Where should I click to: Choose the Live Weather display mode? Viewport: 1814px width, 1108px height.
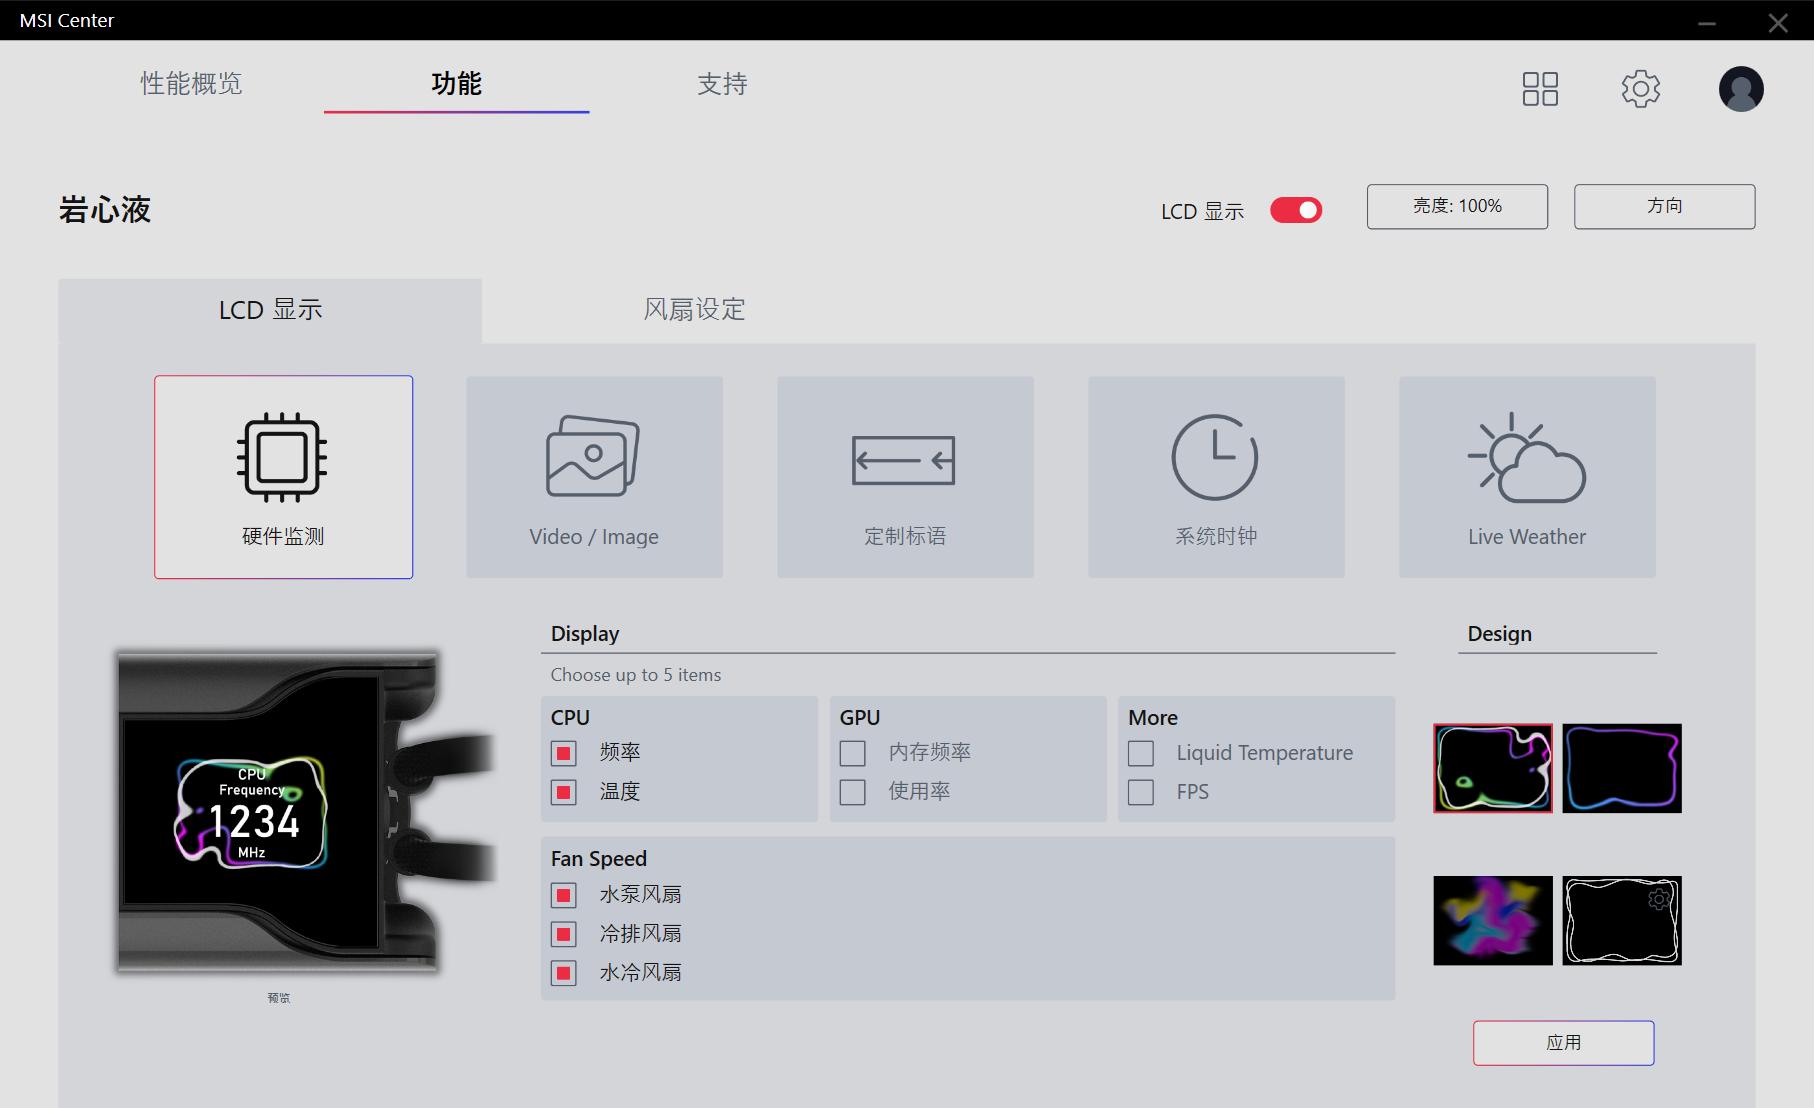tap(1526, 477)
